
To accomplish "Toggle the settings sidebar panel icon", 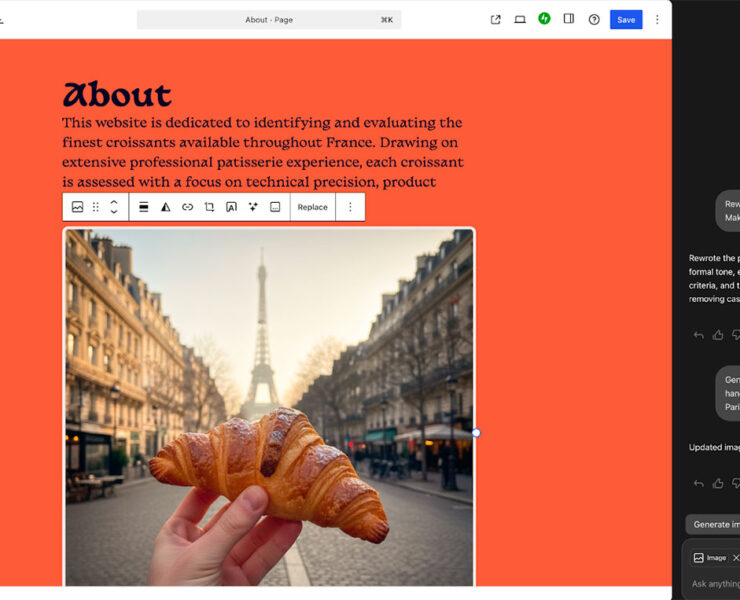I will click(x=569, y=19).
